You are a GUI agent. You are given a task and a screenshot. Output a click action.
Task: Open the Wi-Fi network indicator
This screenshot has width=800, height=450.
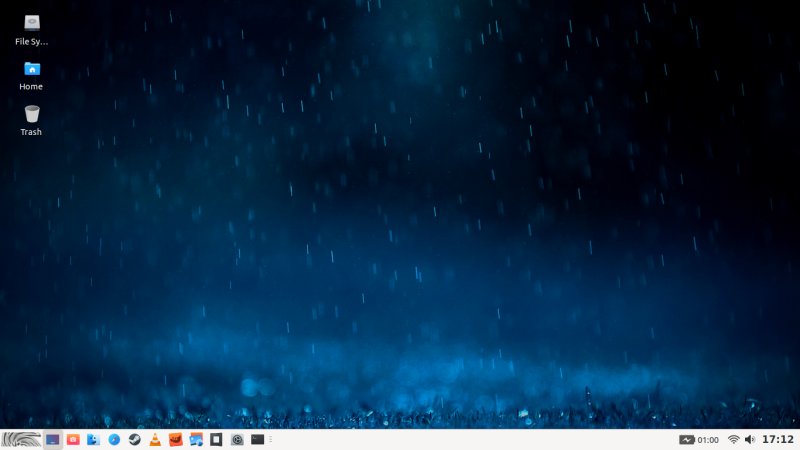coord(734,439)
